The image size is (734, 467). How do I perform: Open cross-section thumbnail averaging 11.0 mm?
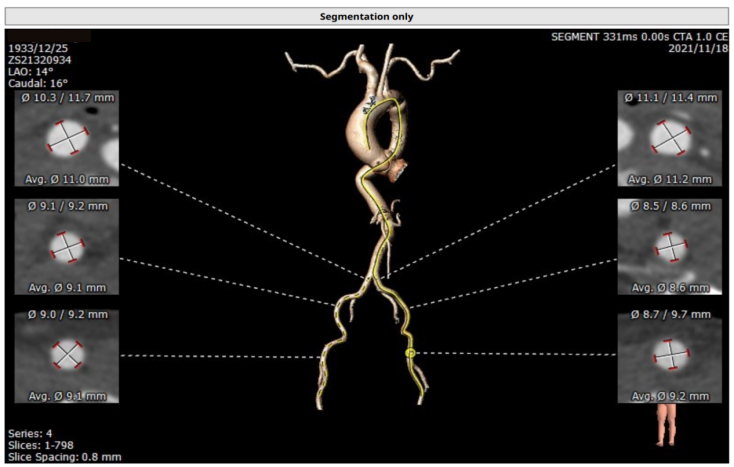pyautogui.click(x=66, y=139)
